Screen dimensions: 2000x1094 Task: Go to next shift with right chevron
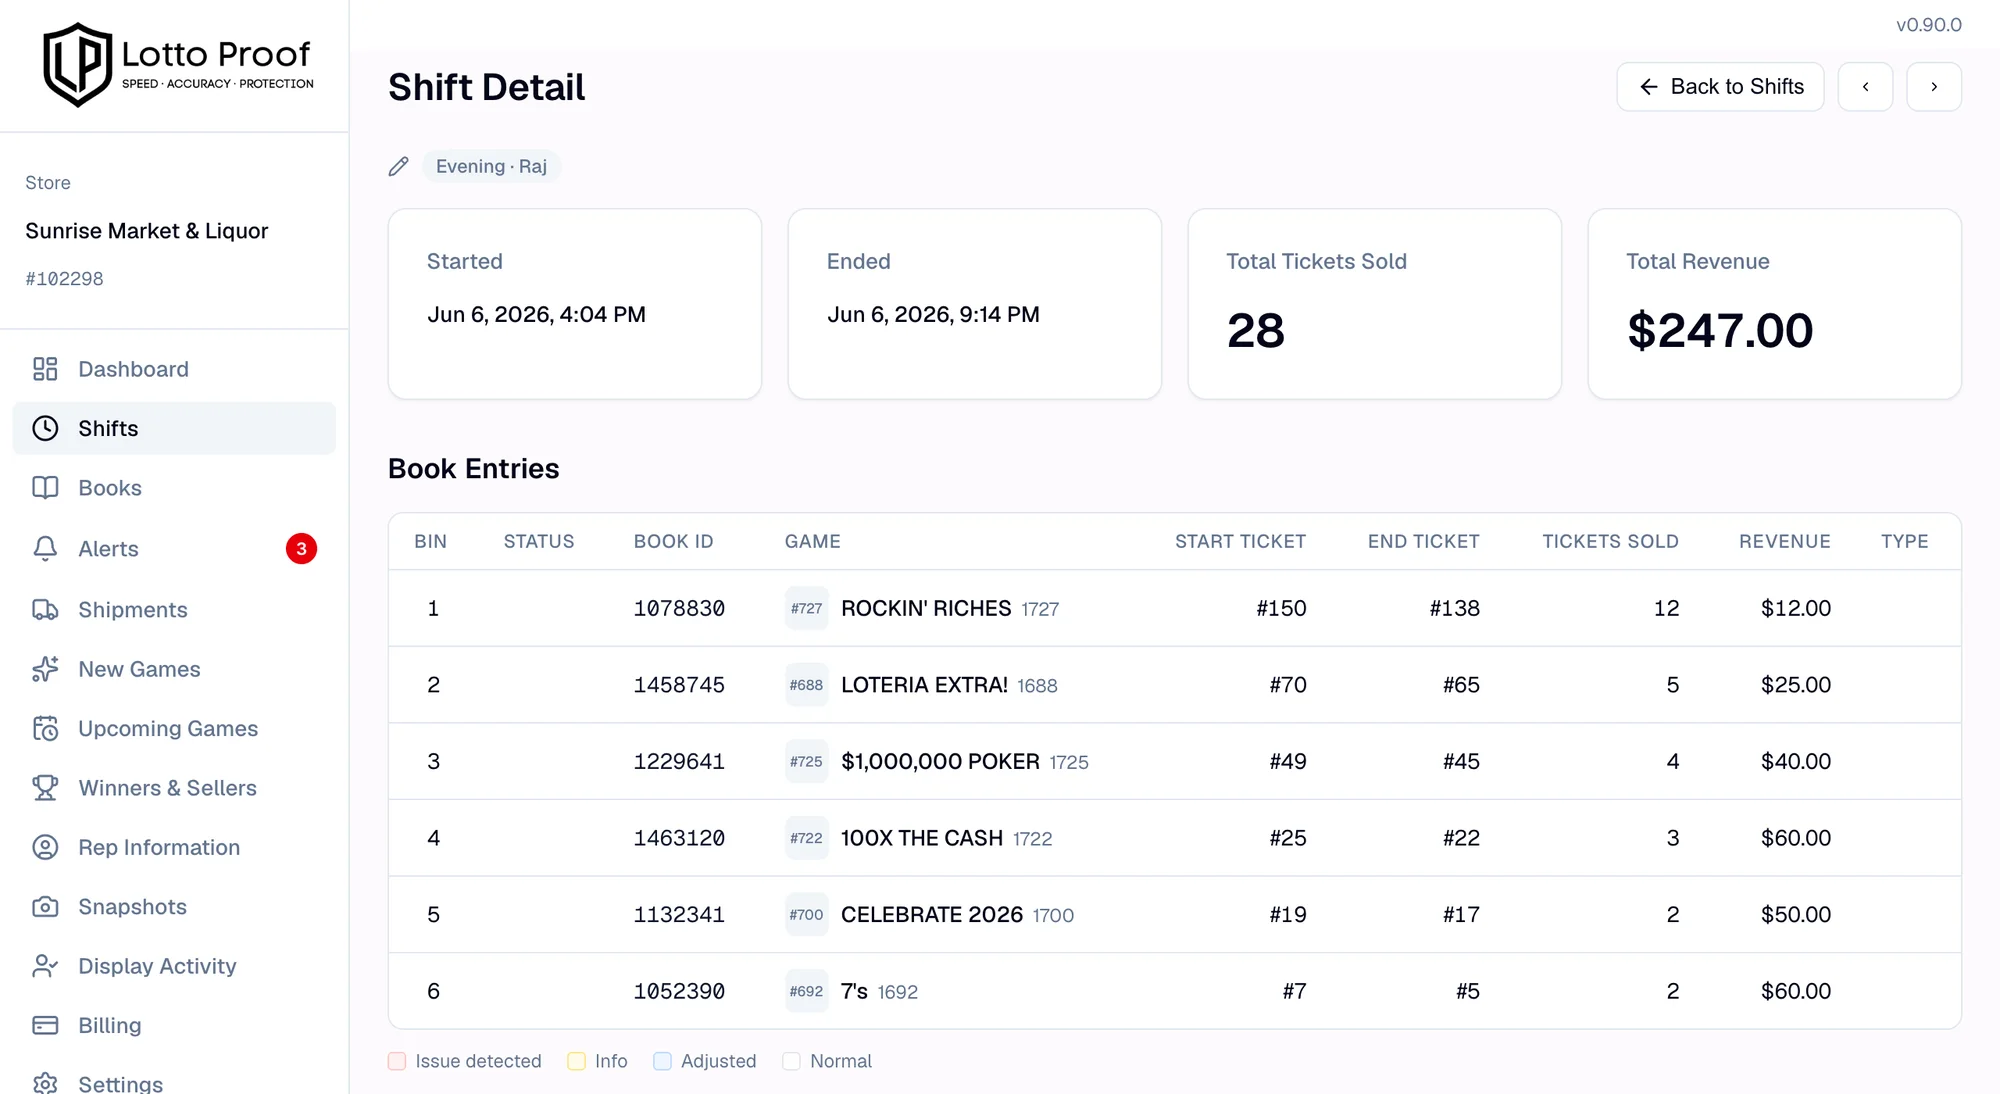tap(1933, 87)
